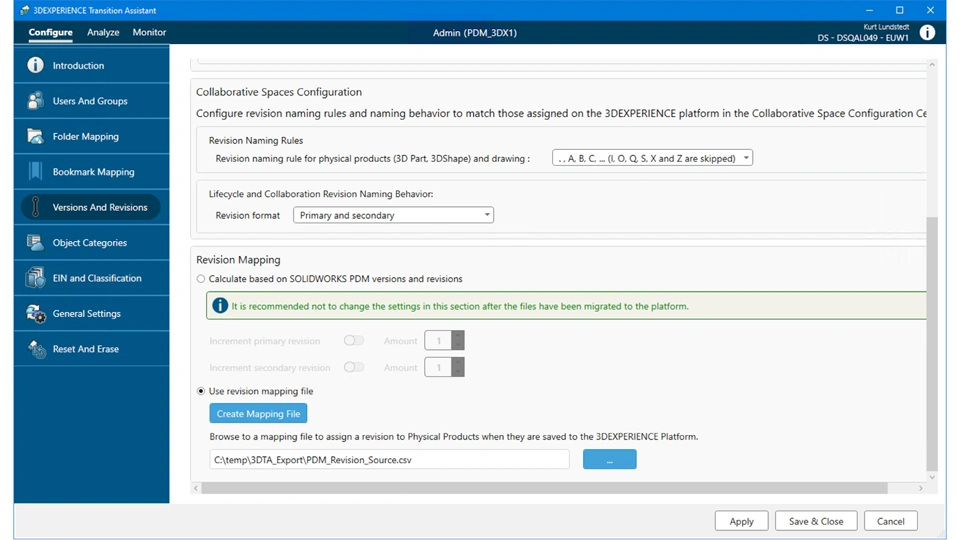Viewport: 960px width, 540px height.
Task: Click the horizontal scrollbar thumb
Action: coord(544,488)
